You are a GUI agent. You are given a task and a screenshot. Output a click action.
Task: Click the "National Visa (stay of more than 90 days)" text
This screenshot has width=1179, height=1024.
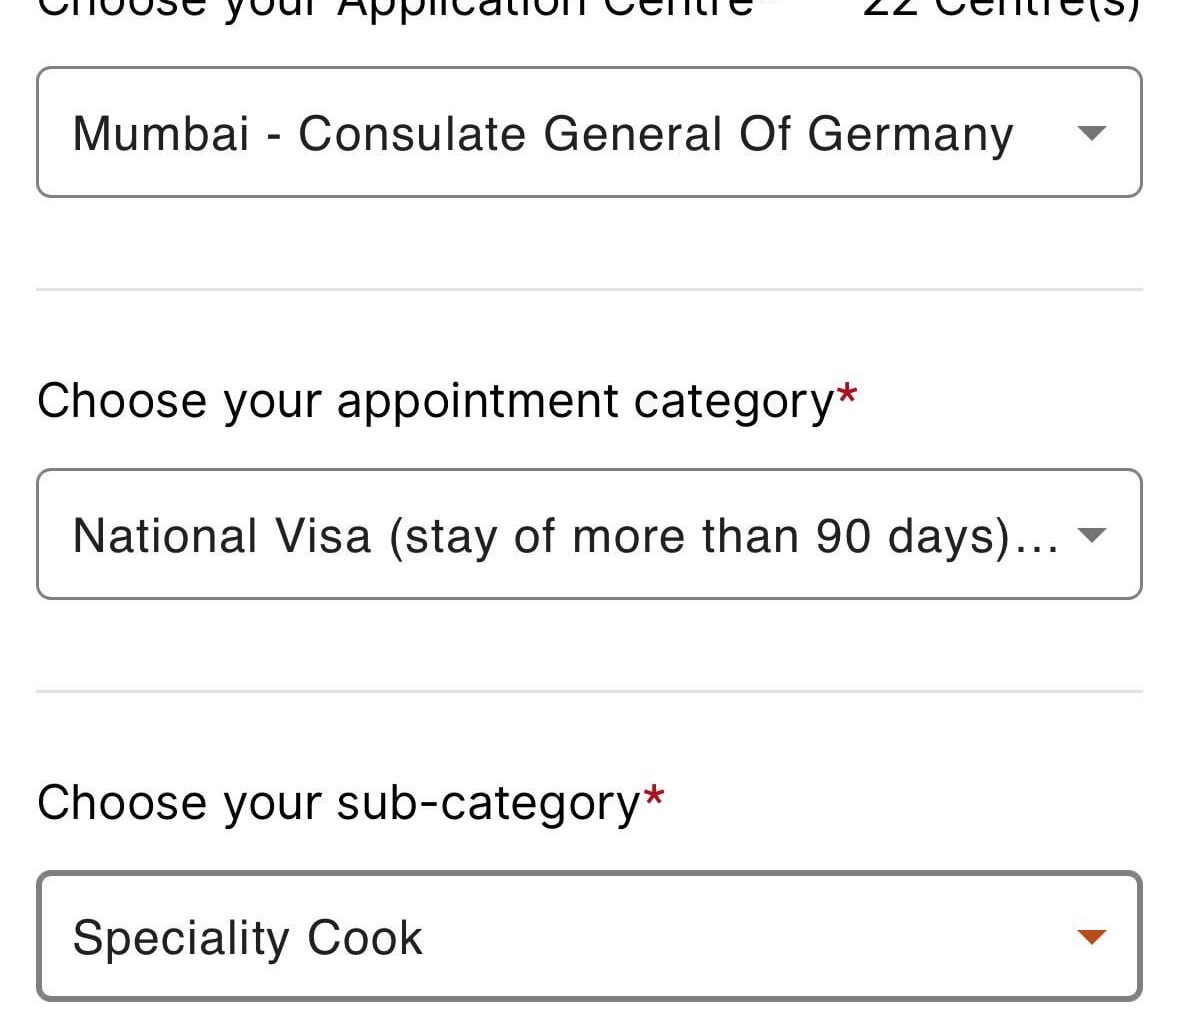540,536
